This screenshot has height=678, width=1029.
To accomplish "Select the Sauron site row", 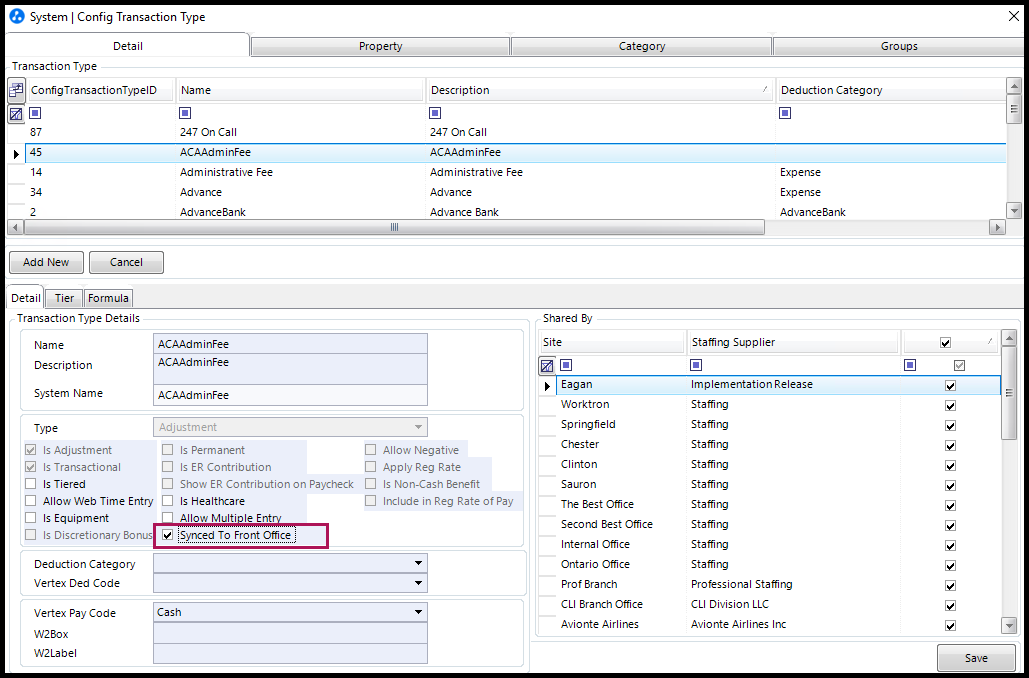I will click(778, 484).
